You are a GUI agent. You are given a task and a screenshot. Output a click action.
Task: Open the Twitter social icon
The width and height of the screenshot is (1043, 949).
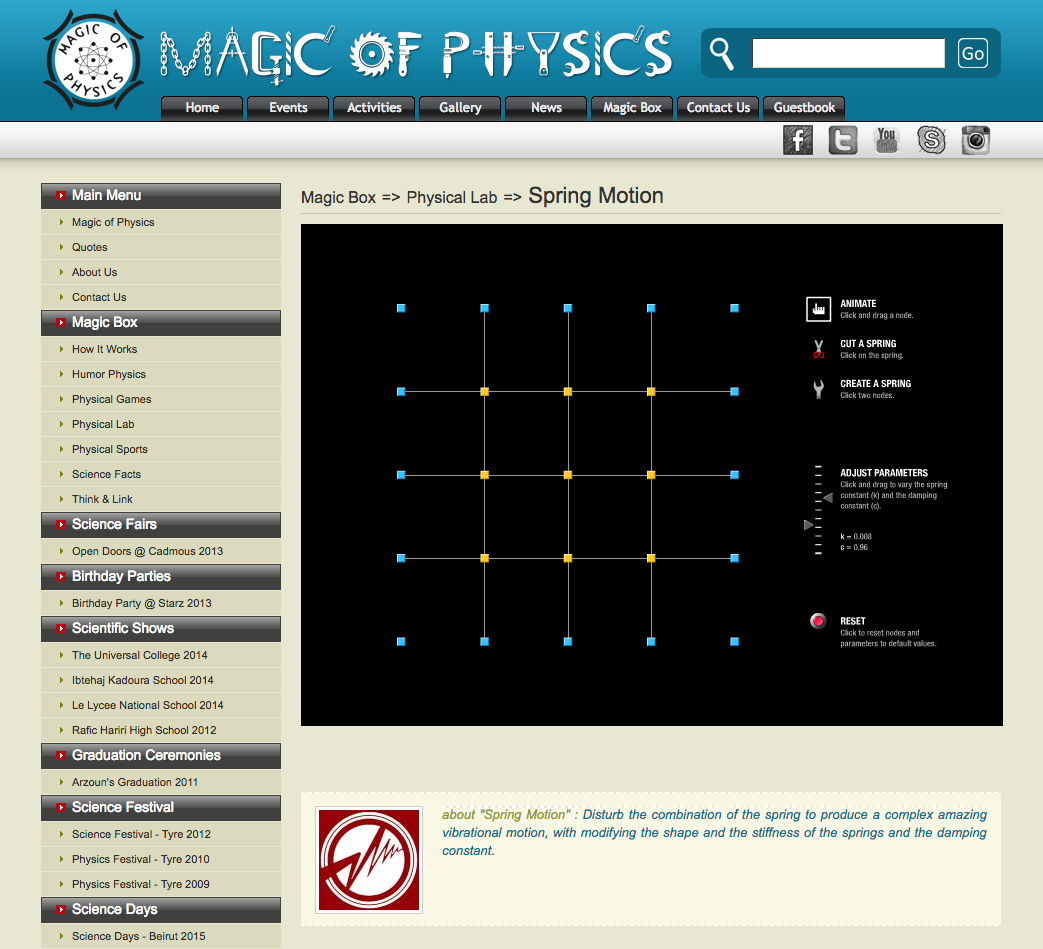(x=842, y=140)
